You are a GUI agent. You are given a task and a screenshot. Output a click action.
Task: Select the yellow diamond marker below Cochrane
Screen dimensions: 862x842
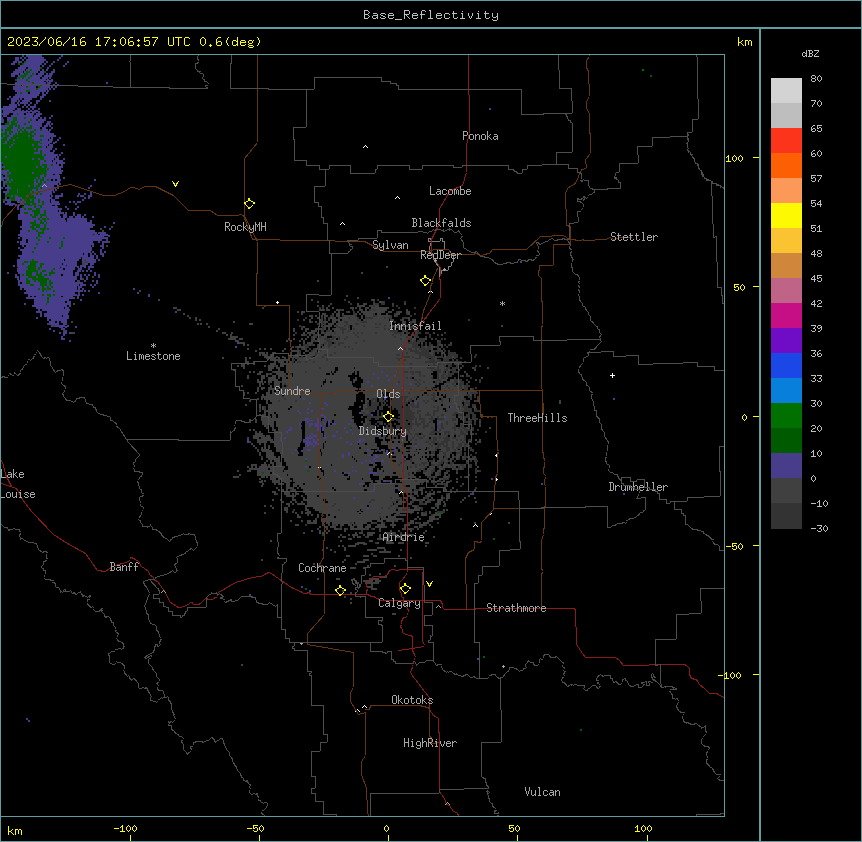[340, 591]
